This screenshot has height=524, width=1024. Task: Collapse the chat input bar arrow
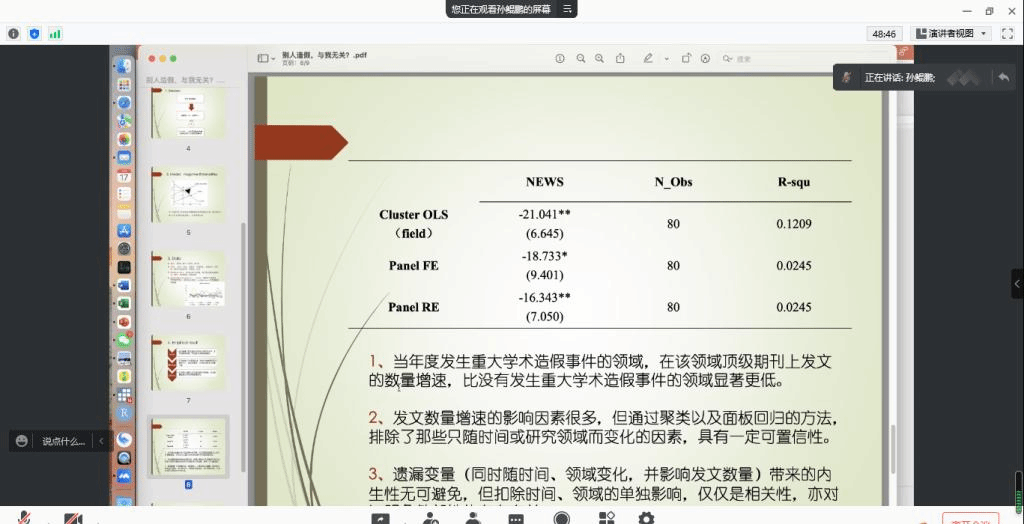tap(100, 441)
